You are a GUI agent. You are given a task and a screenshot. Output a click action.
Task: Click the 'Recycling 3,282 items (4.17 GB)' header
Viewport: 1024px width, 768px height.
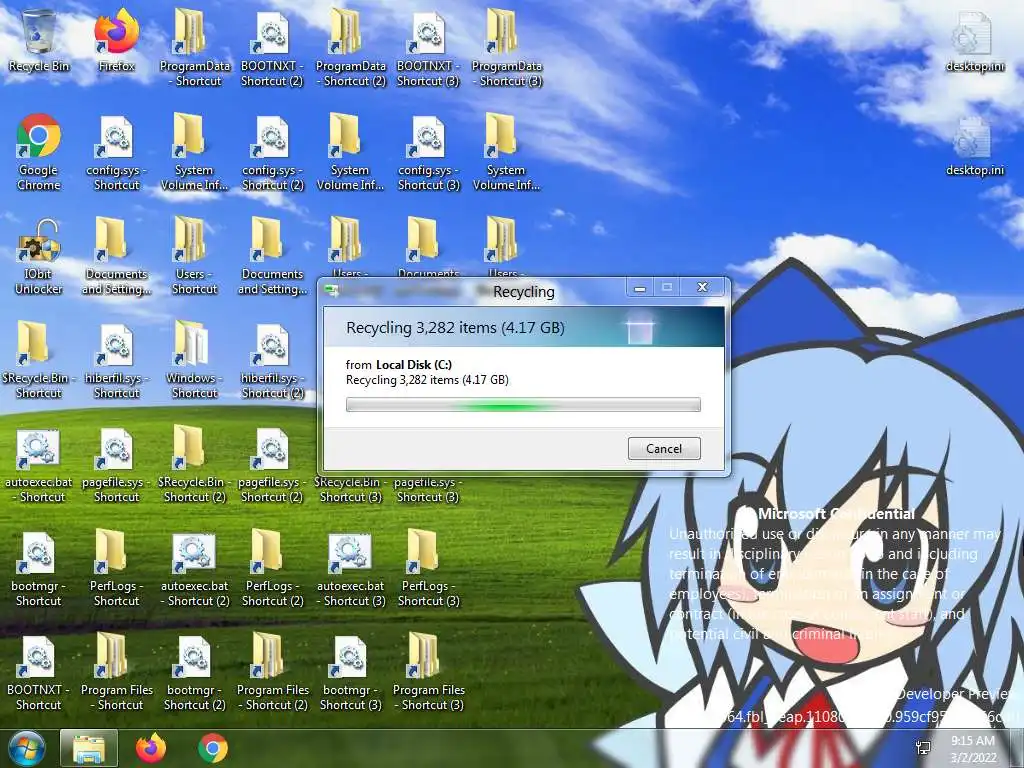click(455, 327)
